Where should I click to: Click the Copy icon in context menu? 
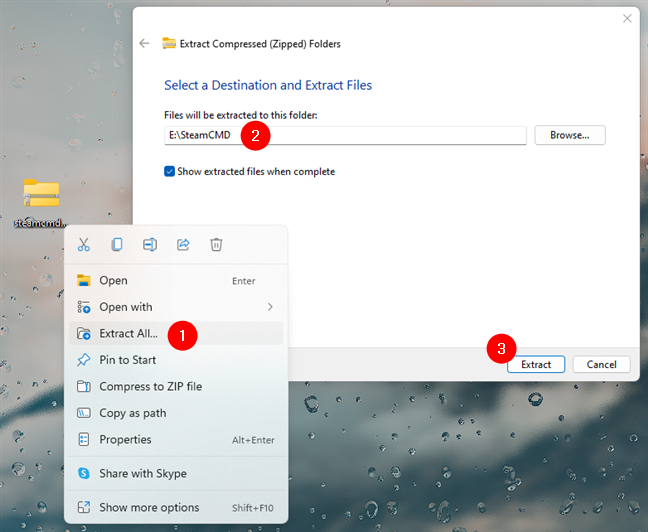pyautogui.click(x=117, y=245)
